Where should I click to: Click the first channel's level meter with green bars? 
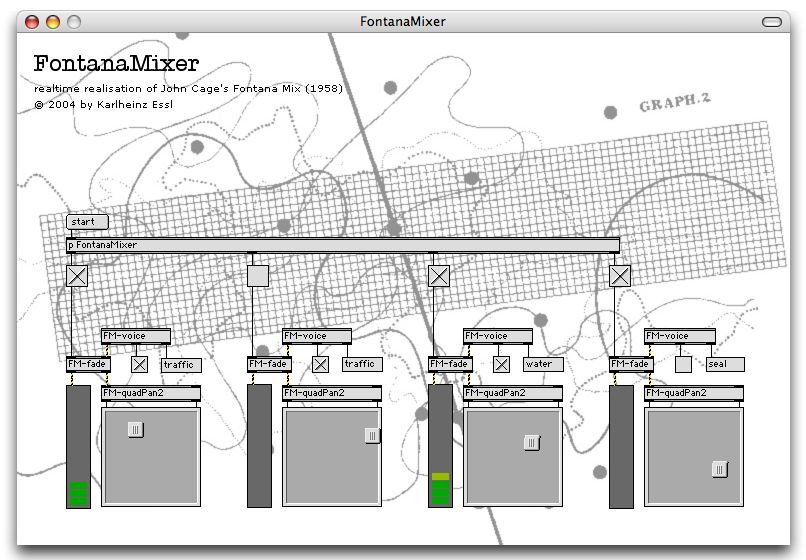coord(79,447)
